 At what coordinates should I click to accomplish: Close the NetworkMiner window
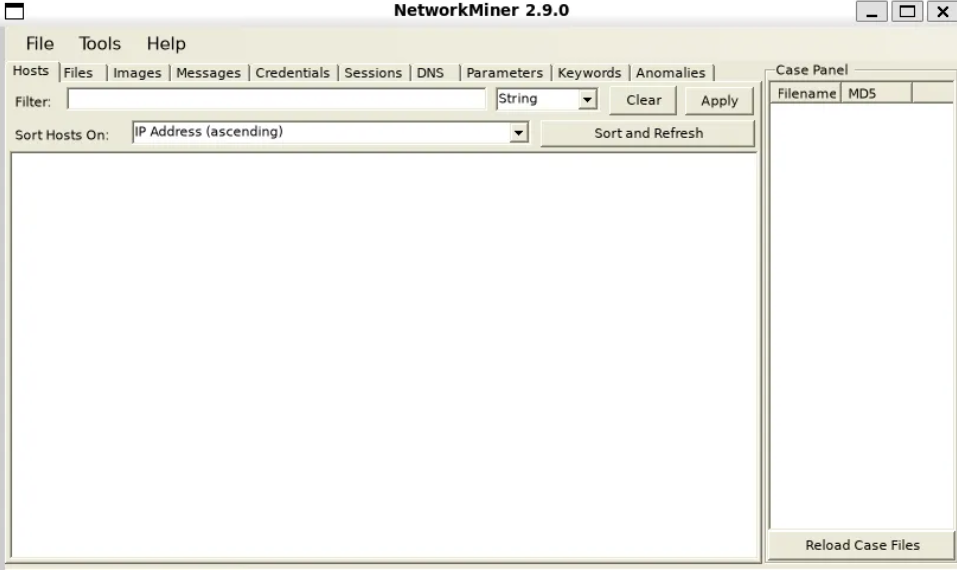click(x=942, y=11)
